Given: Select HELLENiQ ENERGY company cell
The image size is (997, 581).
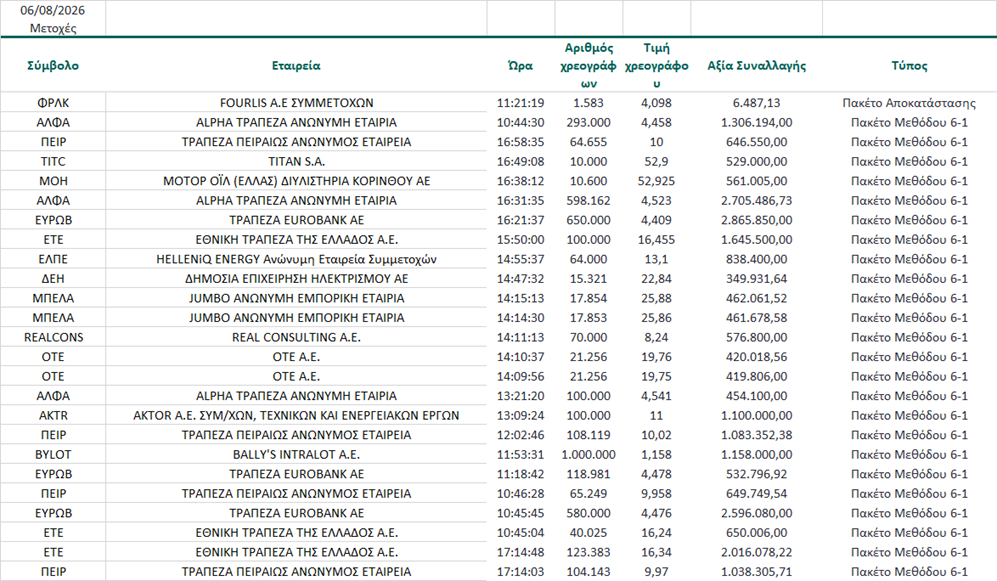Looking at the screenshot, I should tap(296, 259).
